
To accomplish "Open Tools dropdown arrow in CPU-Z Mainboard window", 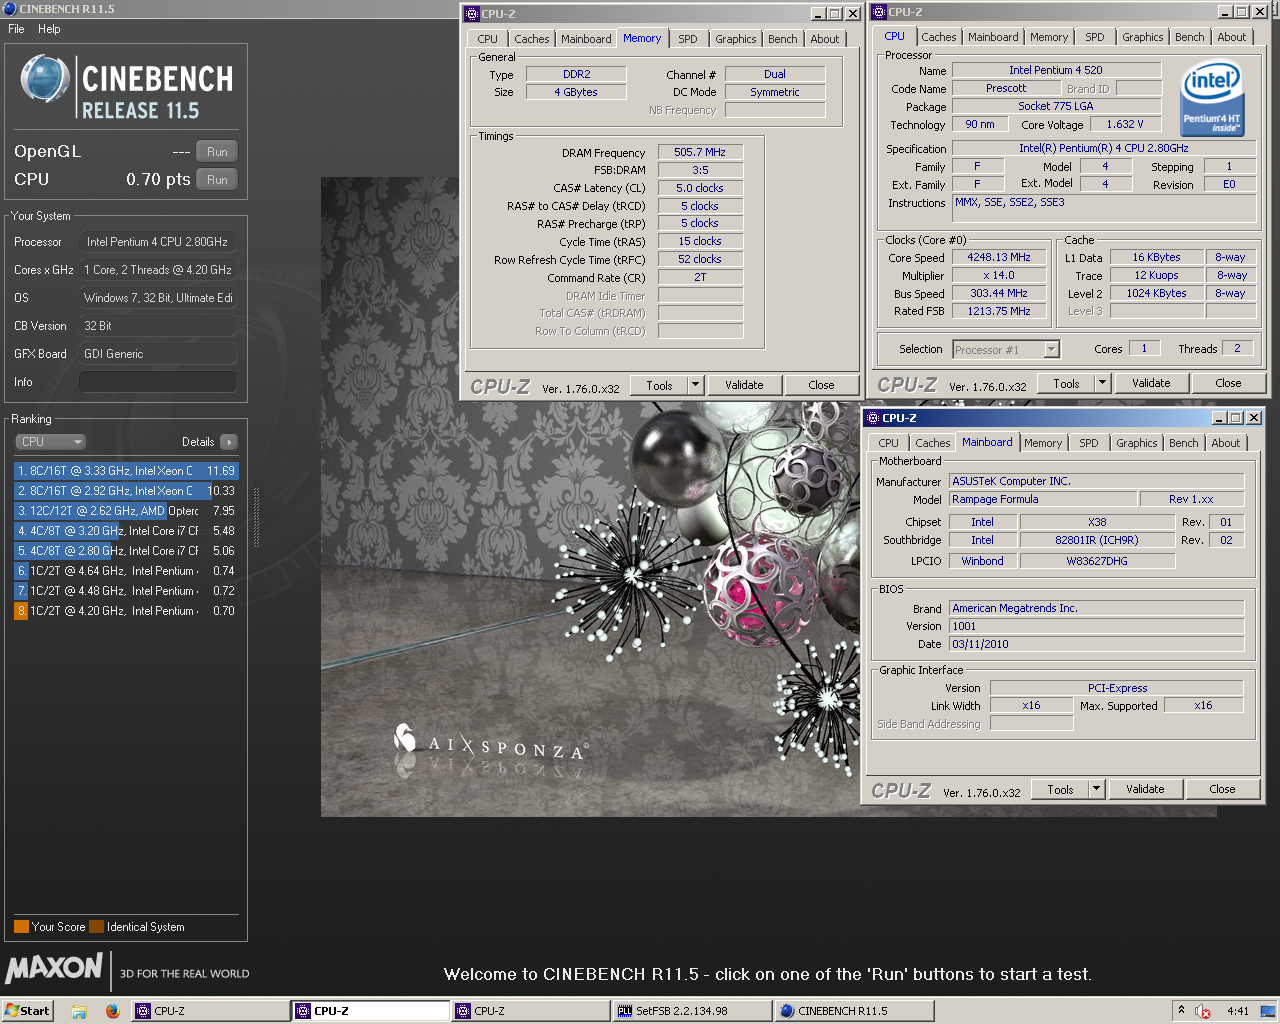I will coord(1097,789).
